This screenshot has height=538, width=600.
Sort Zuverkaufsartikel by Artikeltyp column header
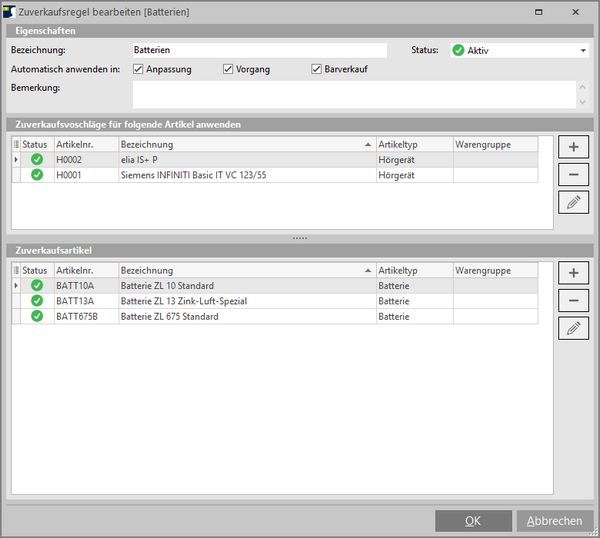point(414,271)
